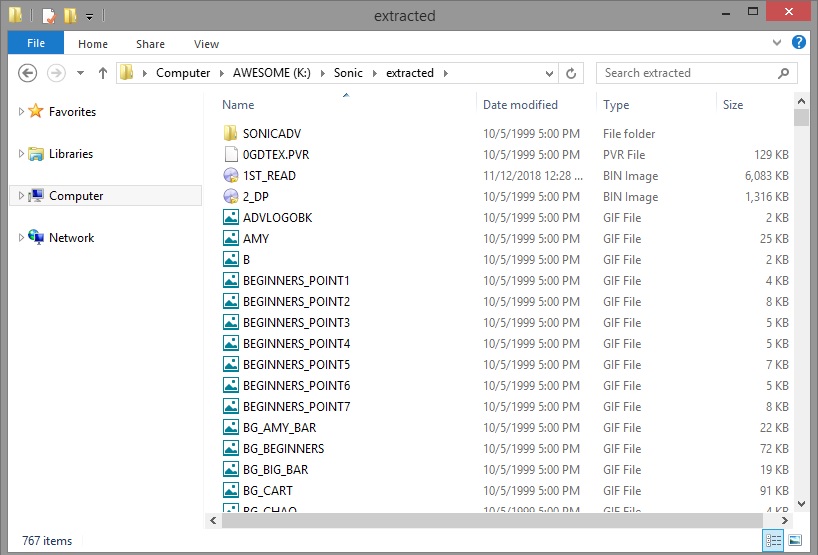818x555 pixels.
Task: Sort by Name column header
Action: click(x=238, y=105)
